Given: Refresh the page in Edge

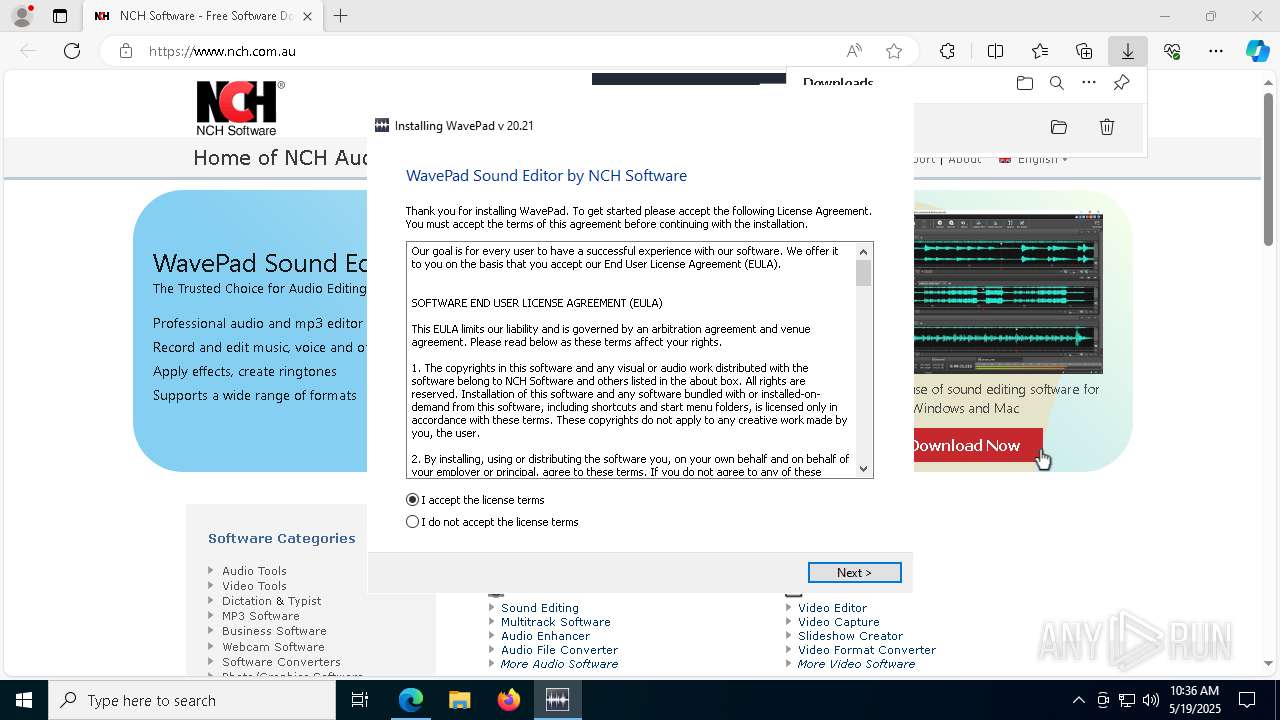Looking at the screenshot, I should pos(72,51).
